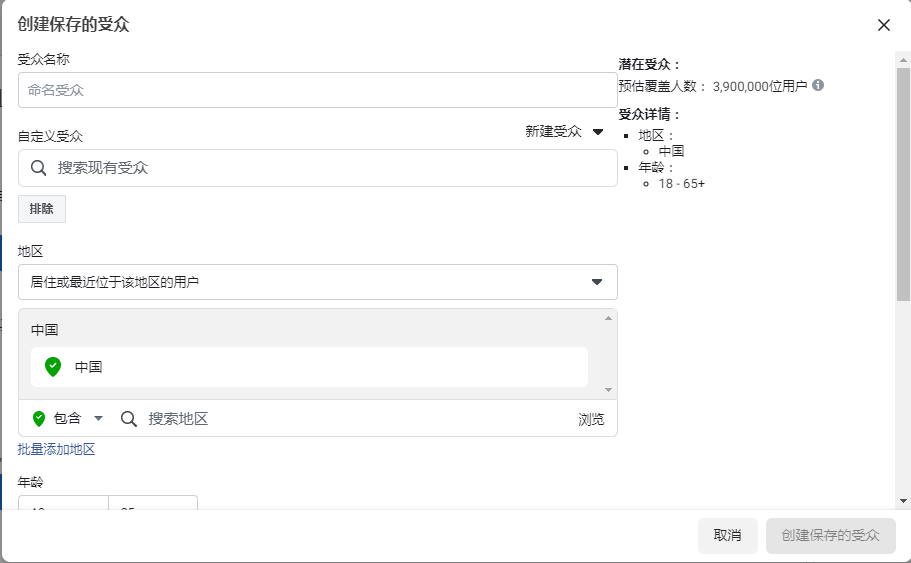This screenshot has width=911, height=563.
Task: Click the magnifier icon beside 搜索地区
Action: 129,418
